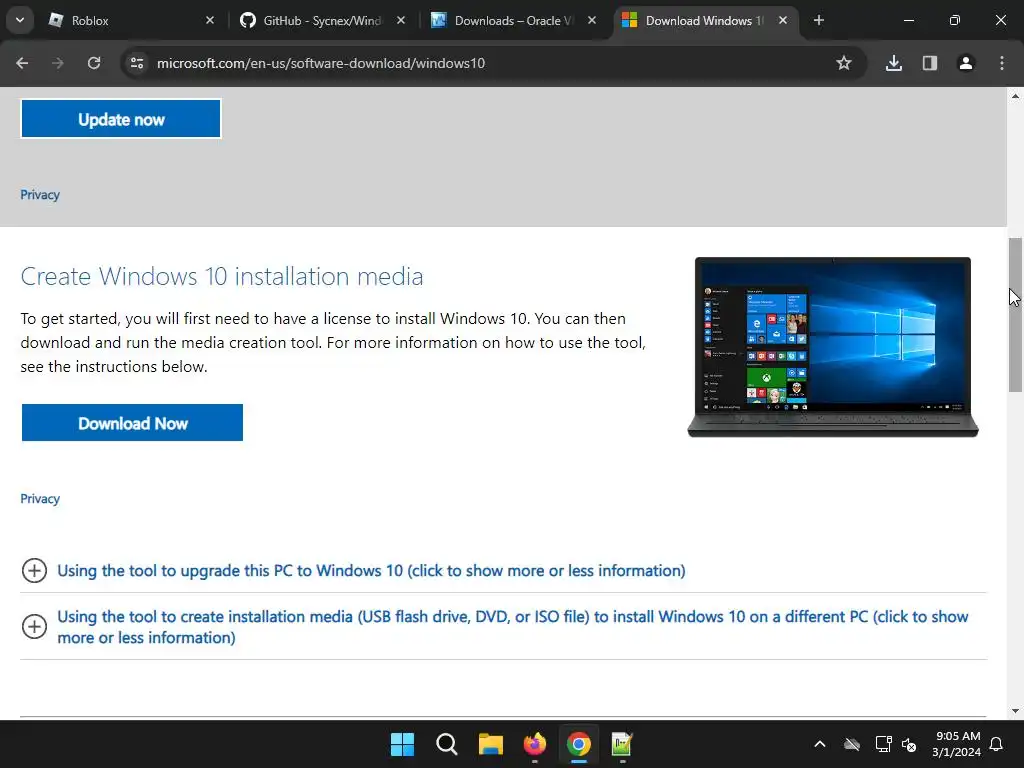The width and height of the screenshot is (1024, 768).
Task: Open a new browser tab
Action: 818,20
